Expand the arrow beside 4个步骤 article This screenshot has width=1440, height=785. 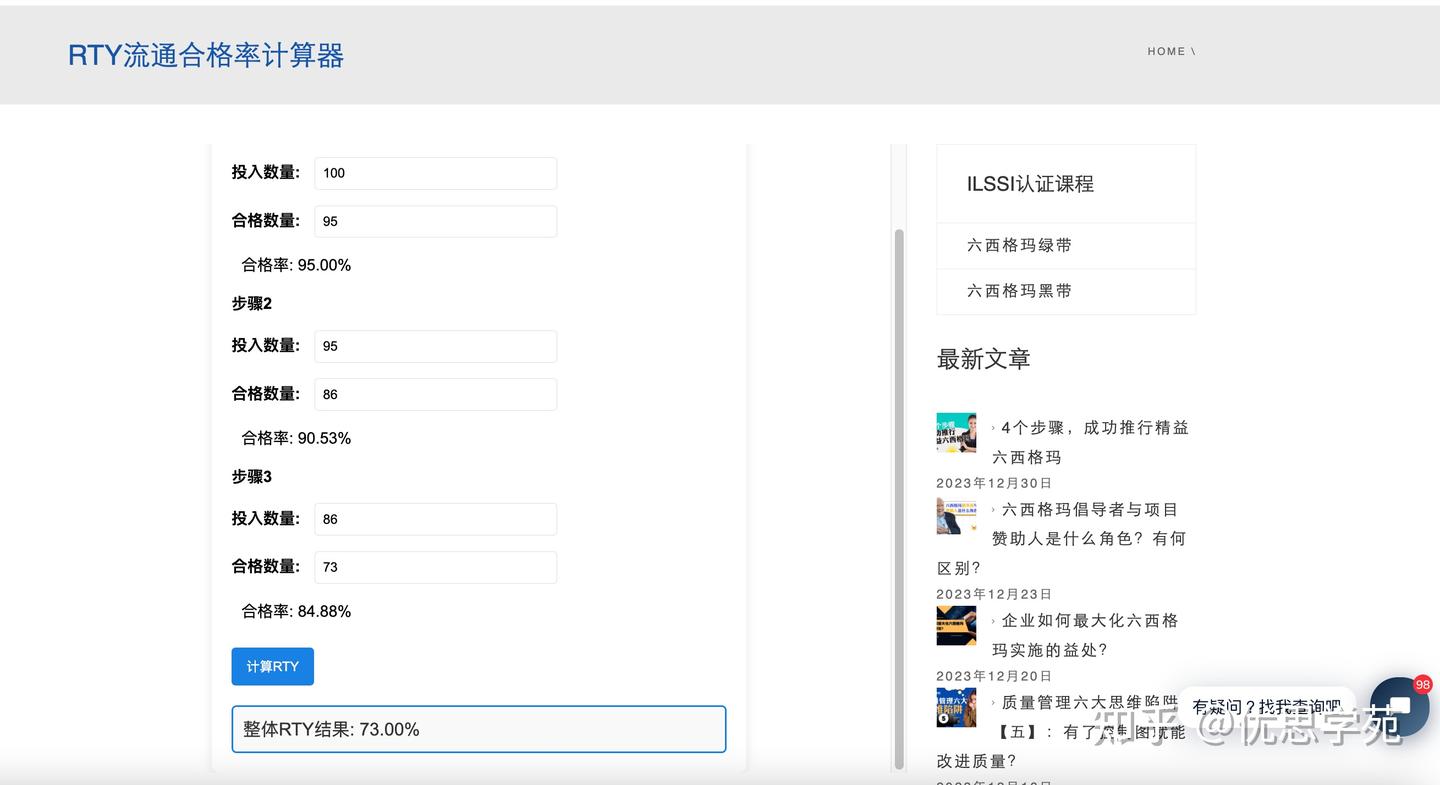[993, 427]
